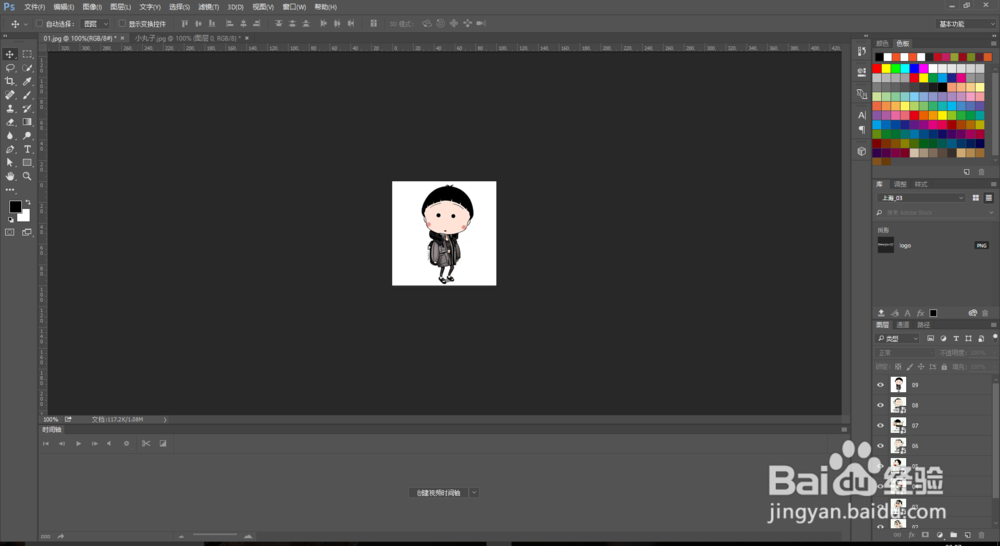Open the 滤镜(T) menu

209,7
